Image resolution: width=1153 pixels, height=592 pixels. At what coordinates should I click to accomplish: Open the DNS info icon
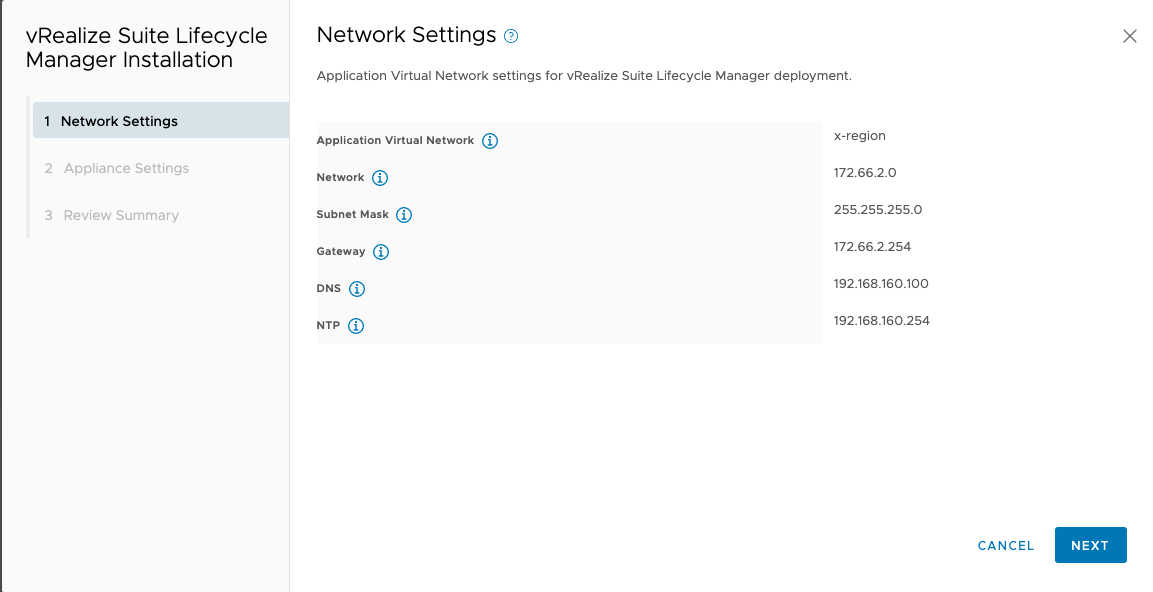pos(357,289)
